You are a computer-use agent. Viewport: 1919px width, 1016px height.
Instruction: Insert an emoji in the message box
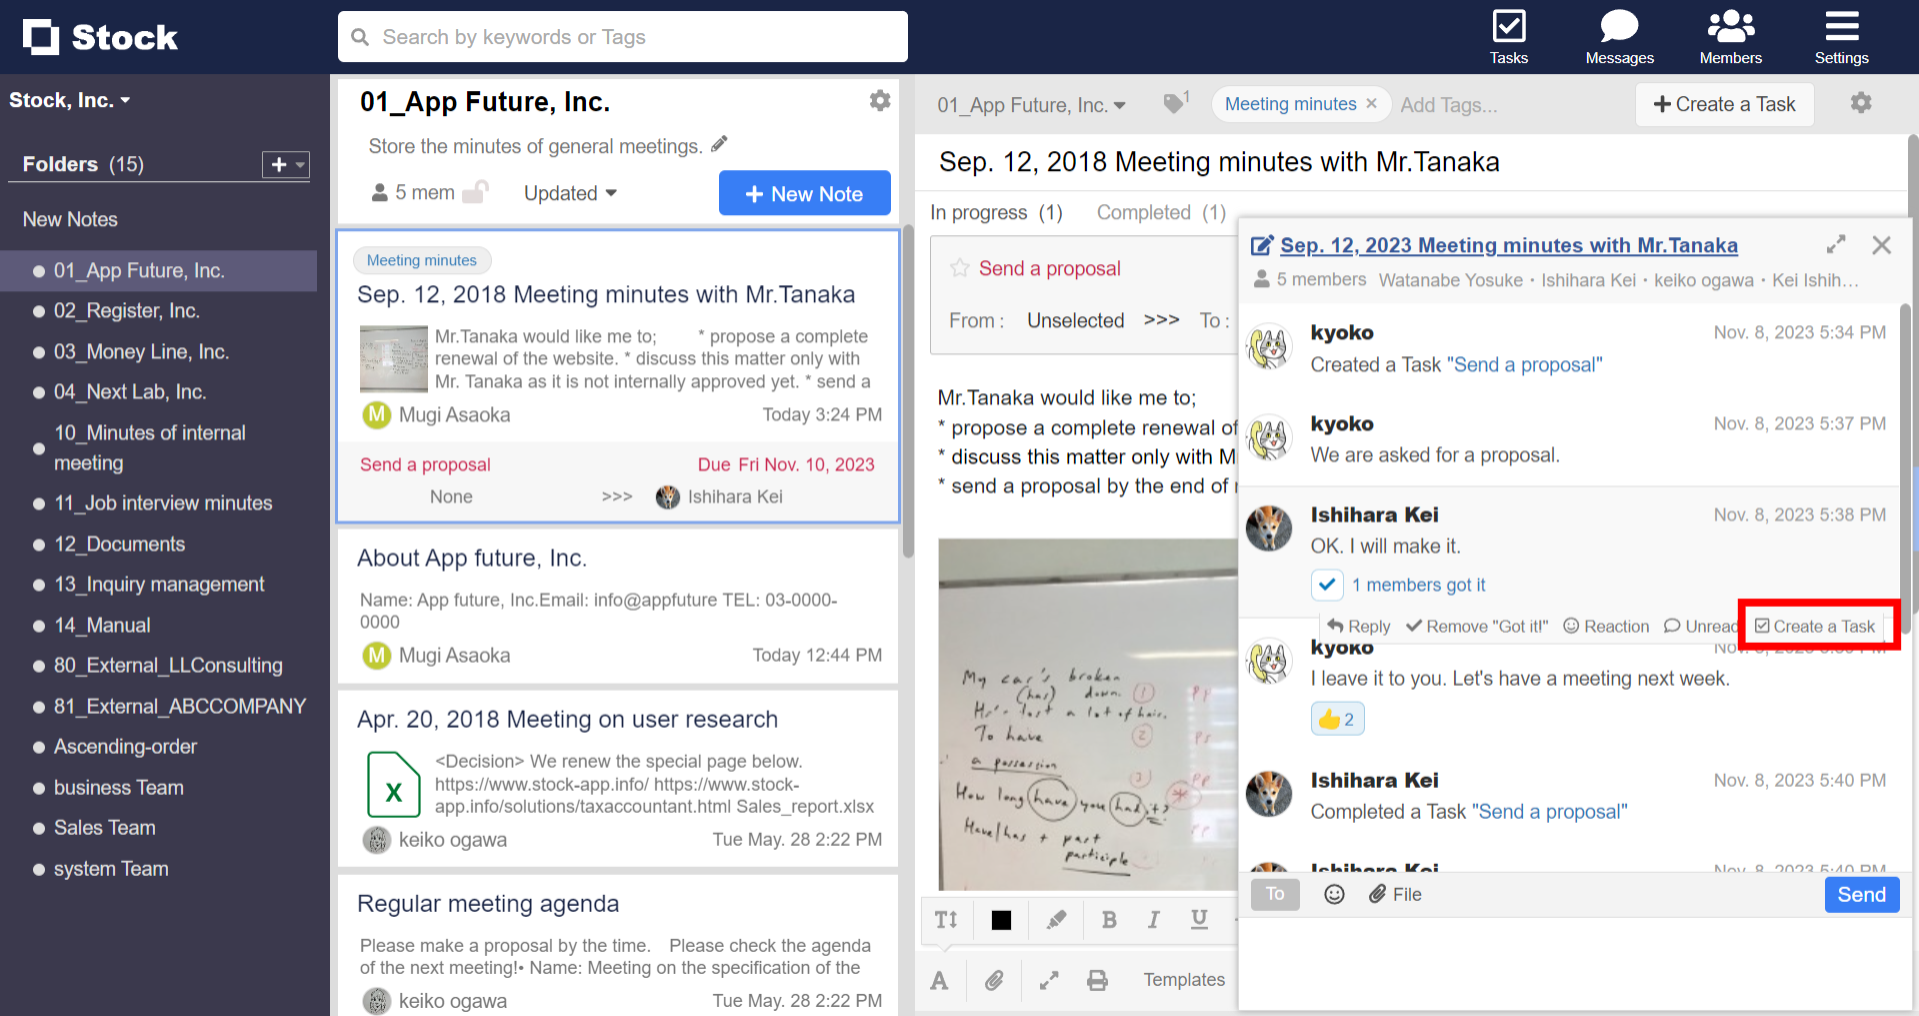pos(1334,894)
